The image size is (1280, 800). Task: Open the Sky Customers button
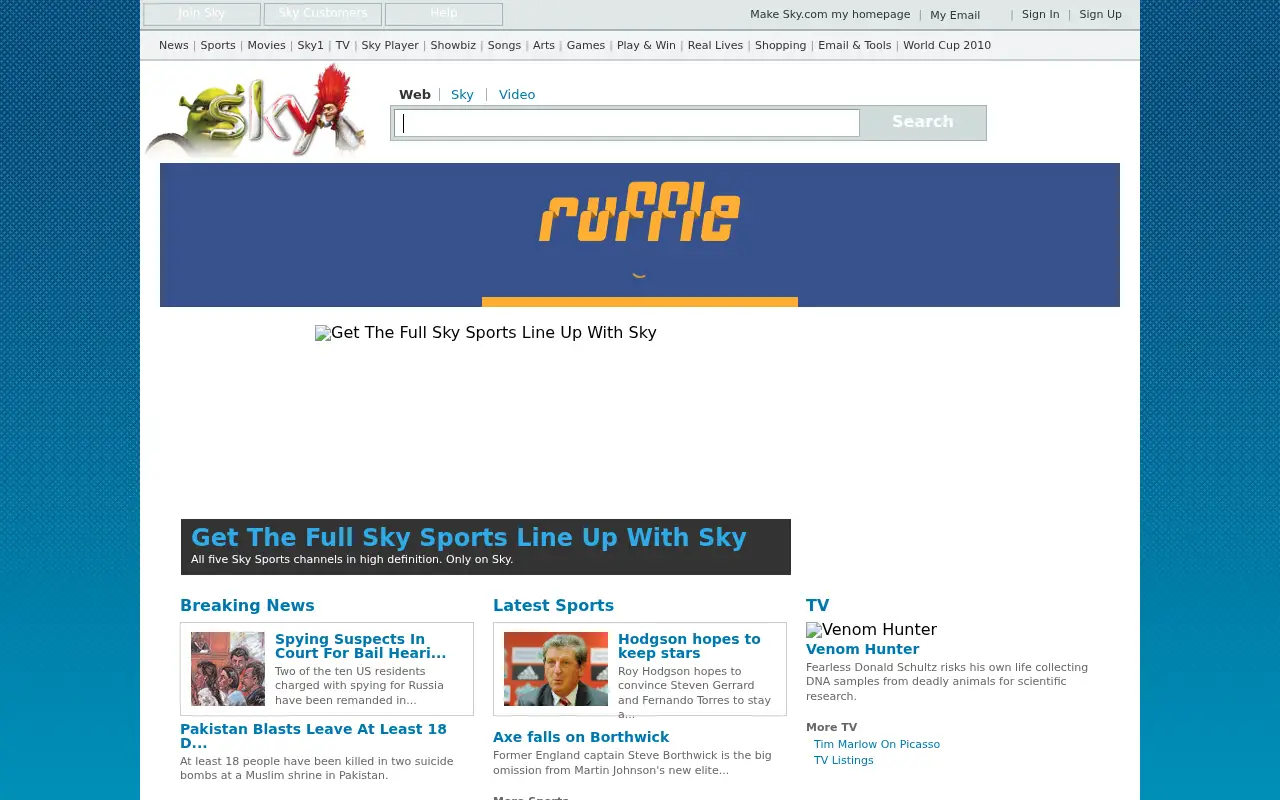point(323,14)
